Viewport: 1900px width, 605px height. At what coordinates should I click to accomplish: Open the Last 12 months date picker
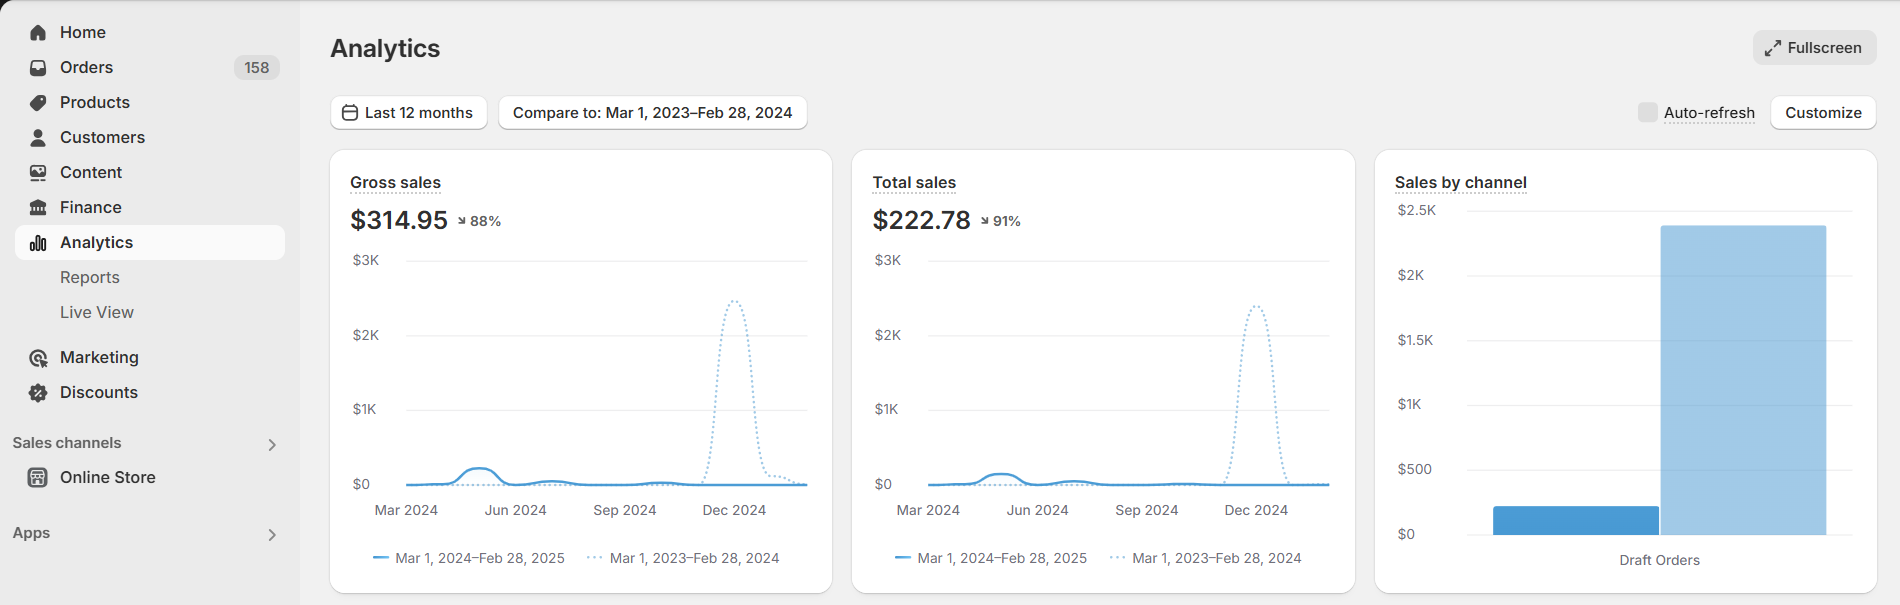(409, 113)
